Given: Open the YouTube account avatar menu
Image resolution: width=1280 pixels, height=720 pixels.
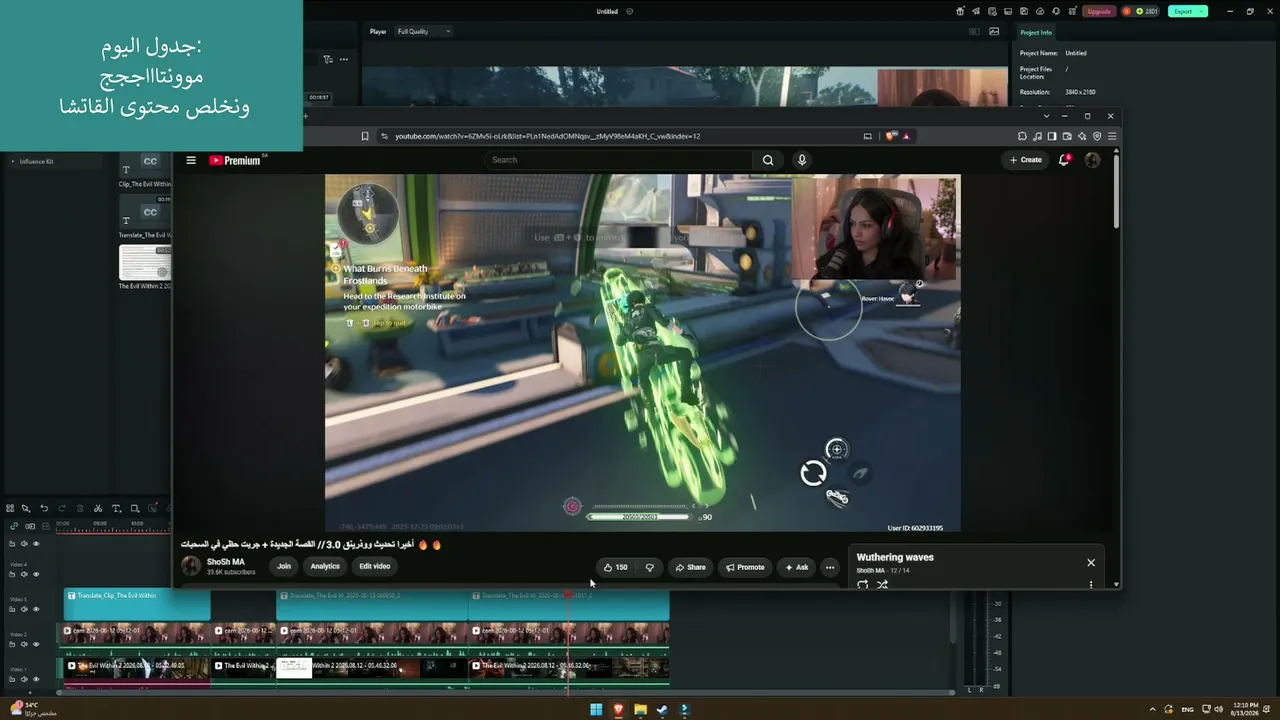Looking at the screenshot, I should tap(1092, 160).
